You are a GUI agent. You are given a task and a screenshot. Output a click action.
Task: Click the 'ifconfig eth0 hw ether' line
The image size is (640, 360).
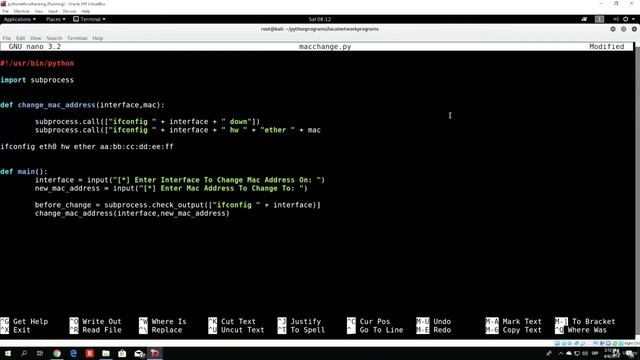pyautogui.click(x=87, y=147)
